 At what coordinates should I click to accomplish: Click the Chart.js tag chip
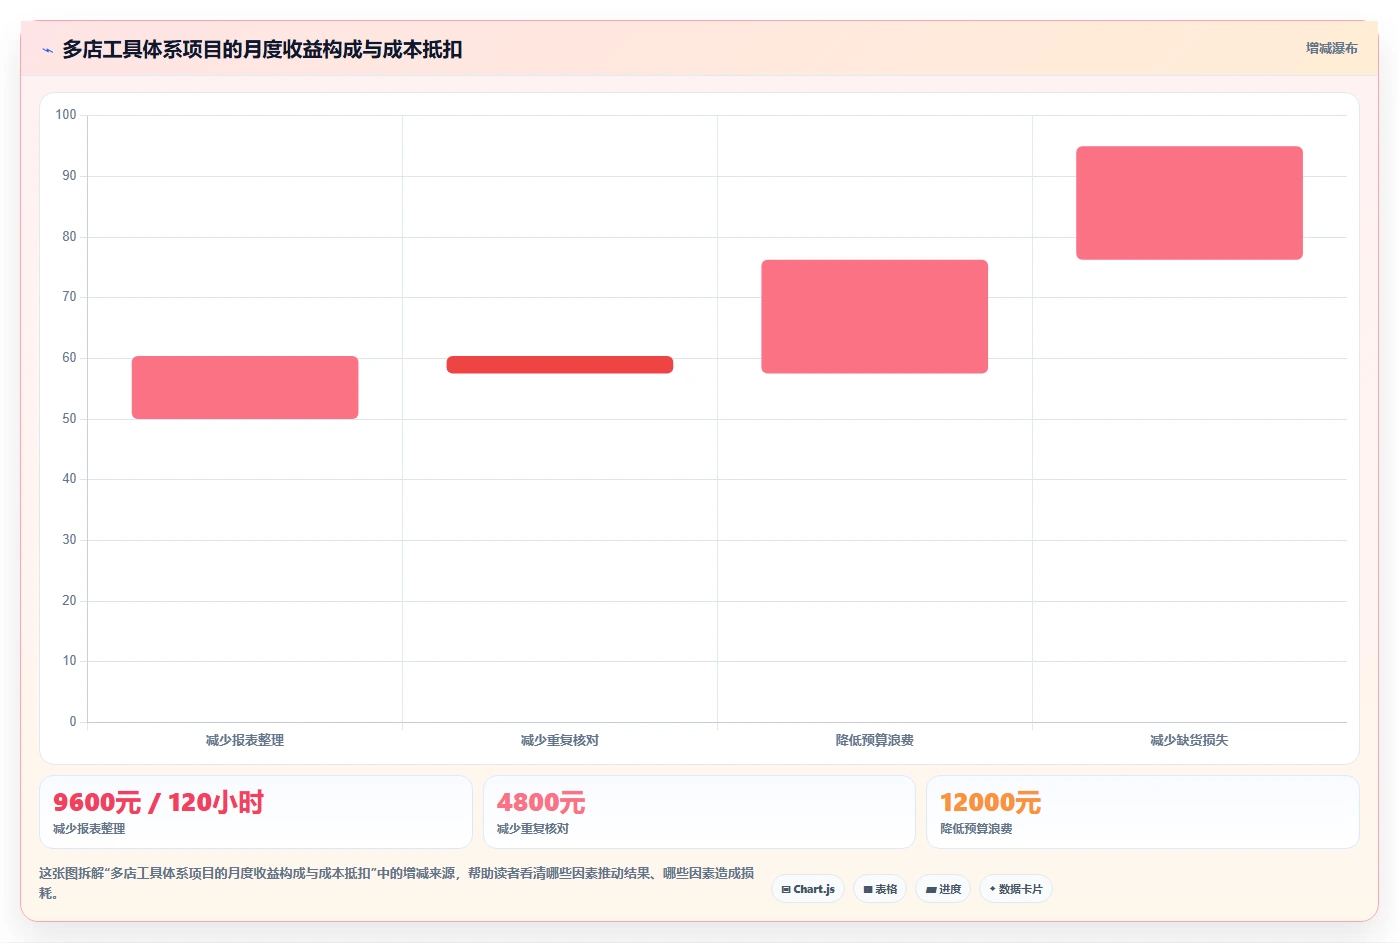[808, 889]
